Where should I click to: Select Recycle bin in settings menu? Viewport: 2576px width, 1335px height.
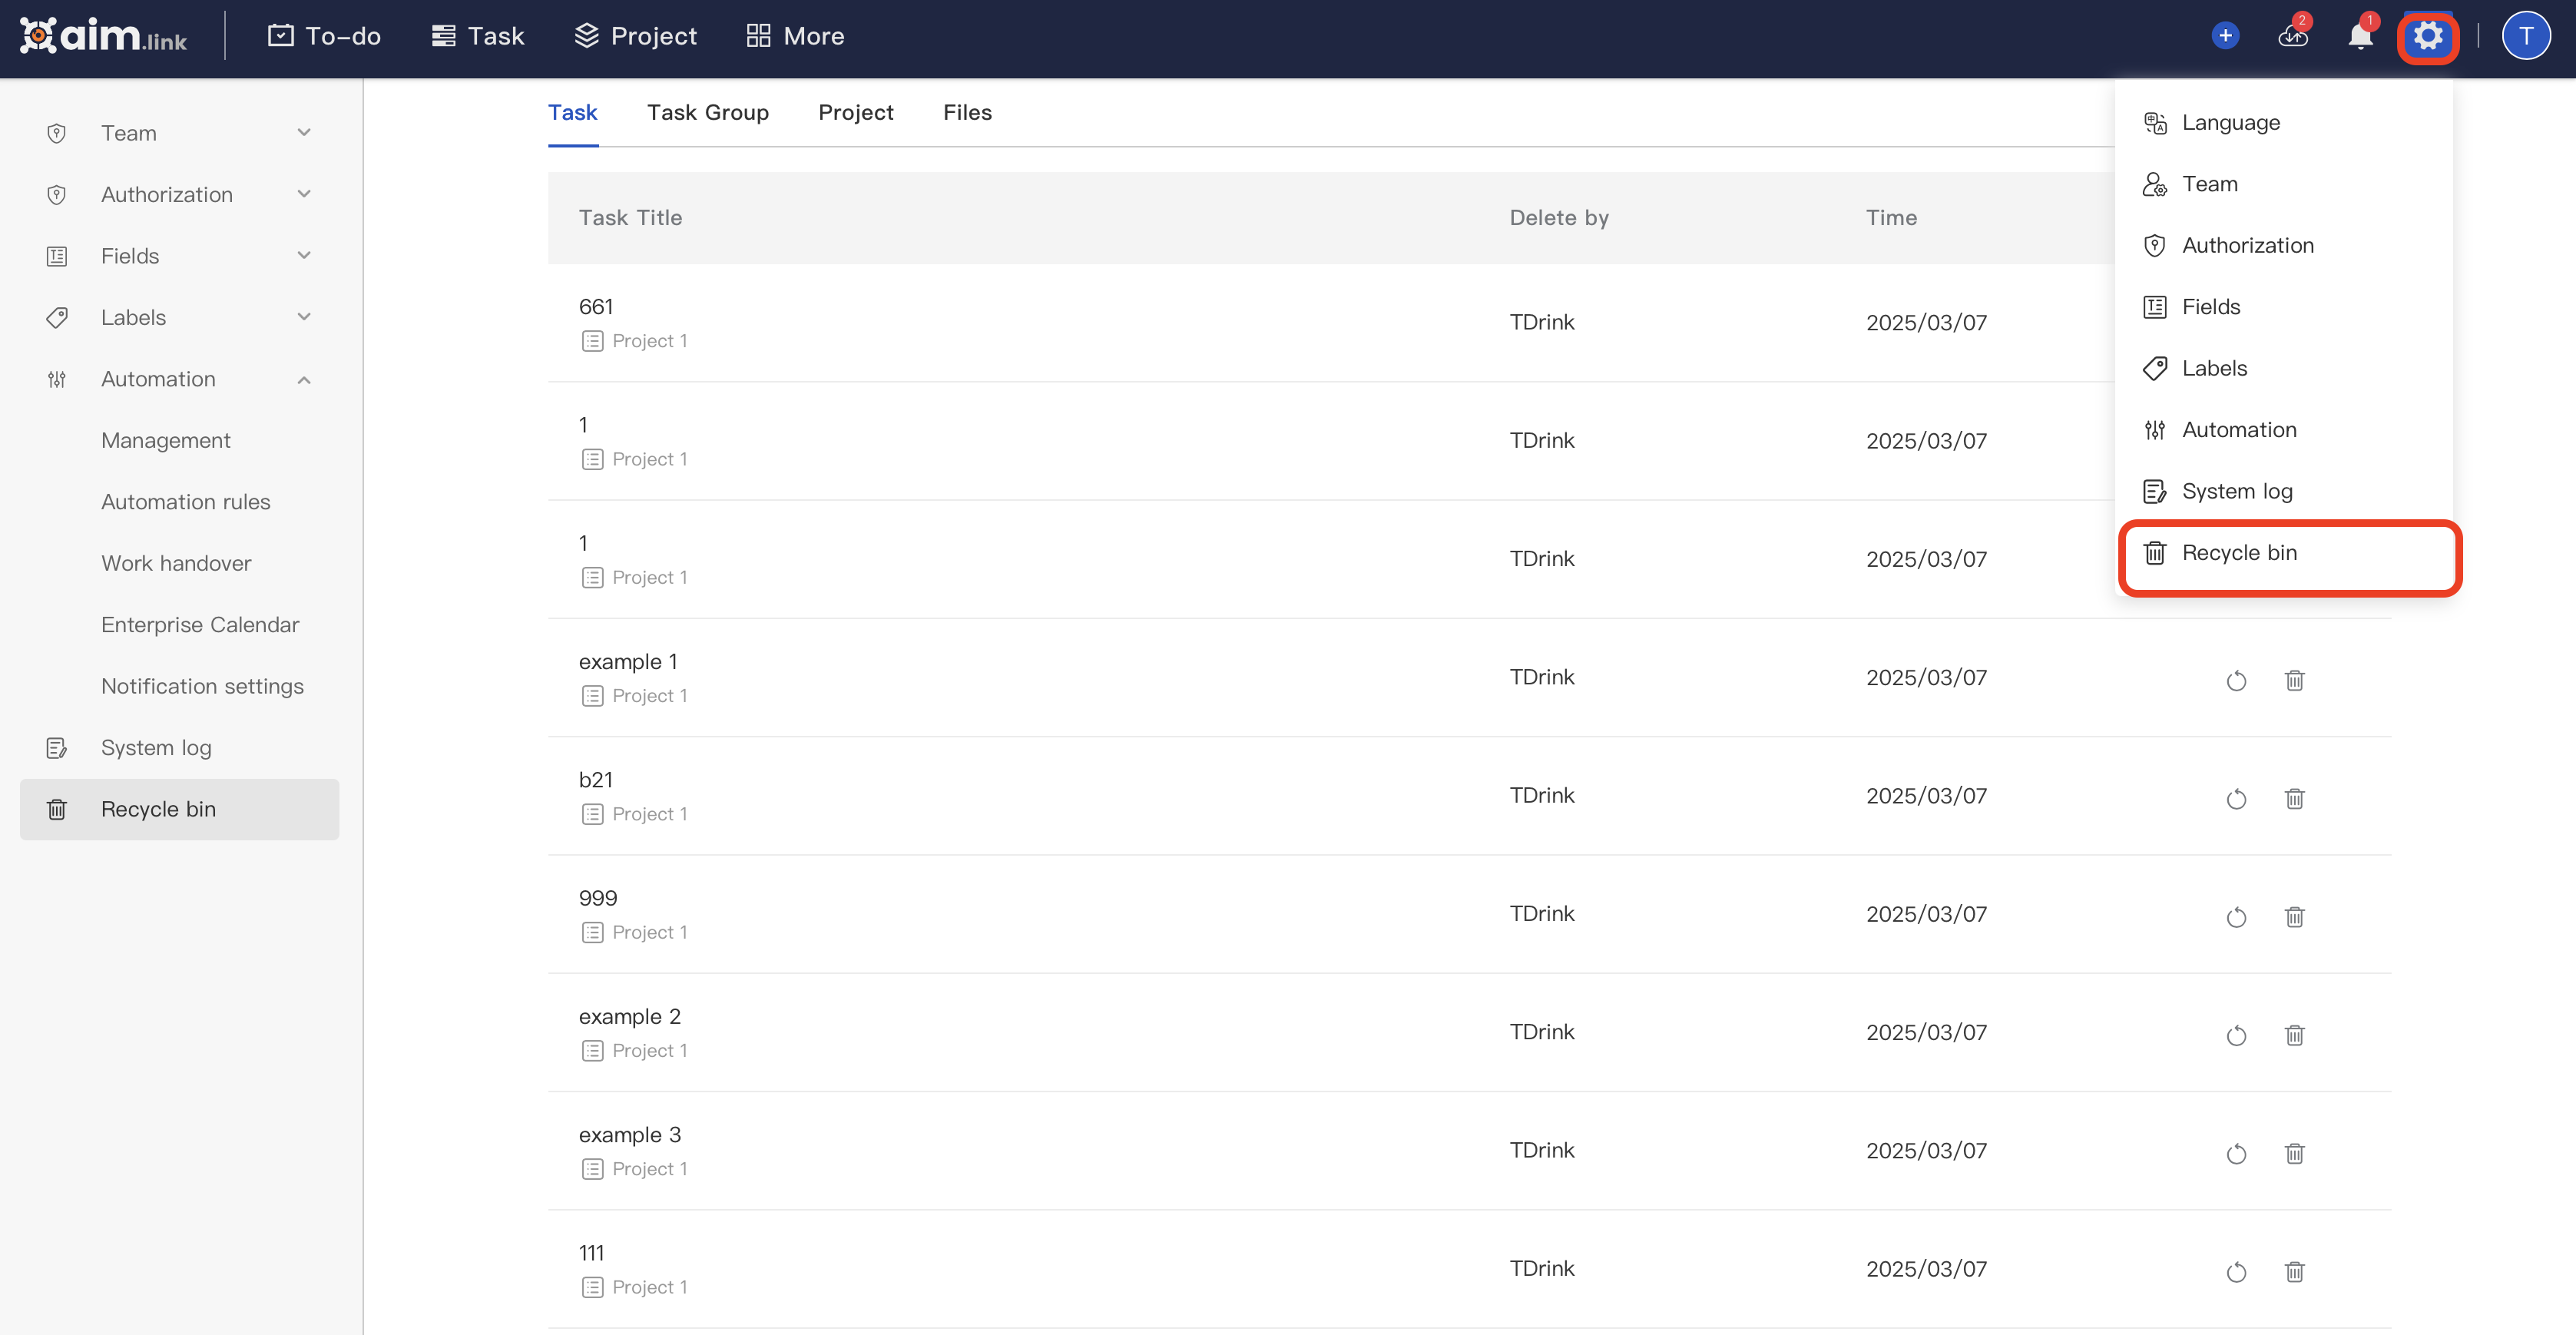2238,553
